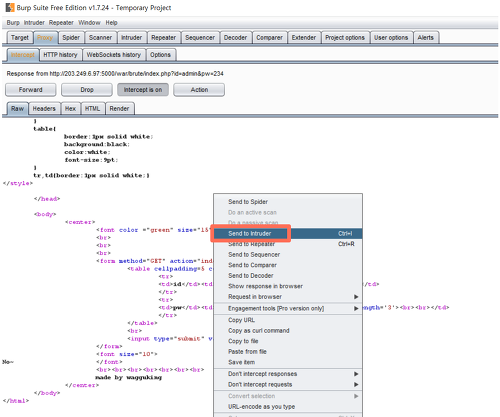
Task: Expand Engagement tools submenu arrow
Action: pos(356,308)
